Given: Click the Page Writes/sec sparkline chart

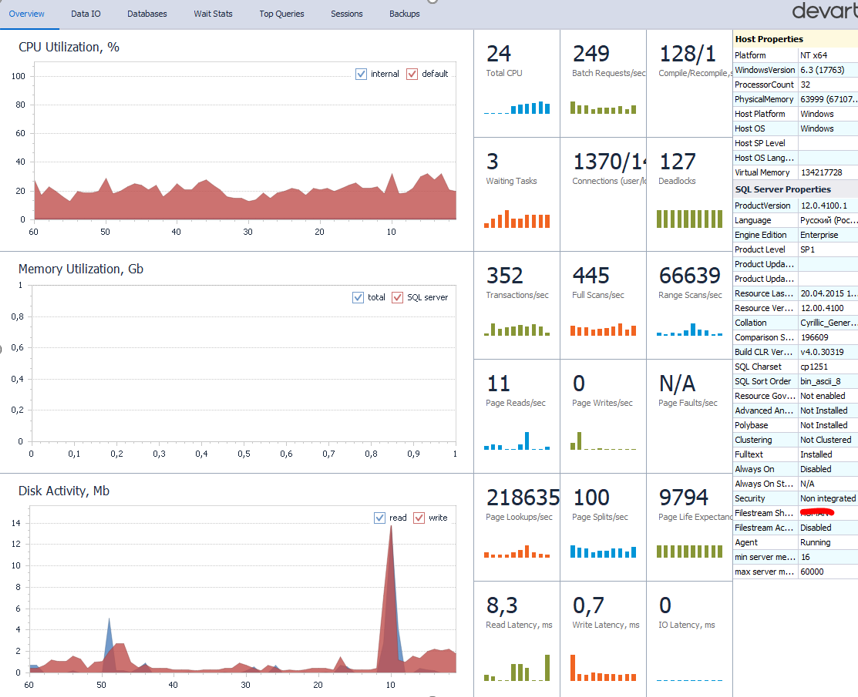Looking at the screenshot, I should pyautogui.click(x=603, y=441).
